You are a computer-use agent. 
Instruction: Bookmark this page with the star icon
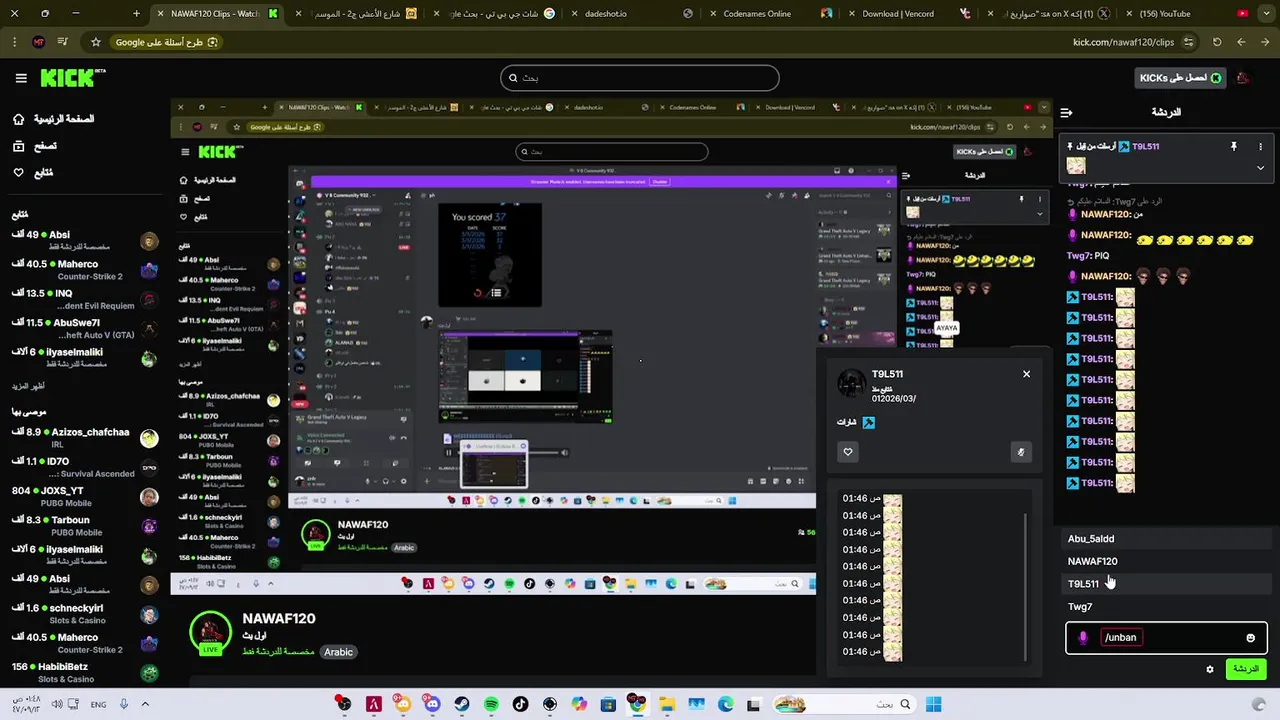pos(96,42)
